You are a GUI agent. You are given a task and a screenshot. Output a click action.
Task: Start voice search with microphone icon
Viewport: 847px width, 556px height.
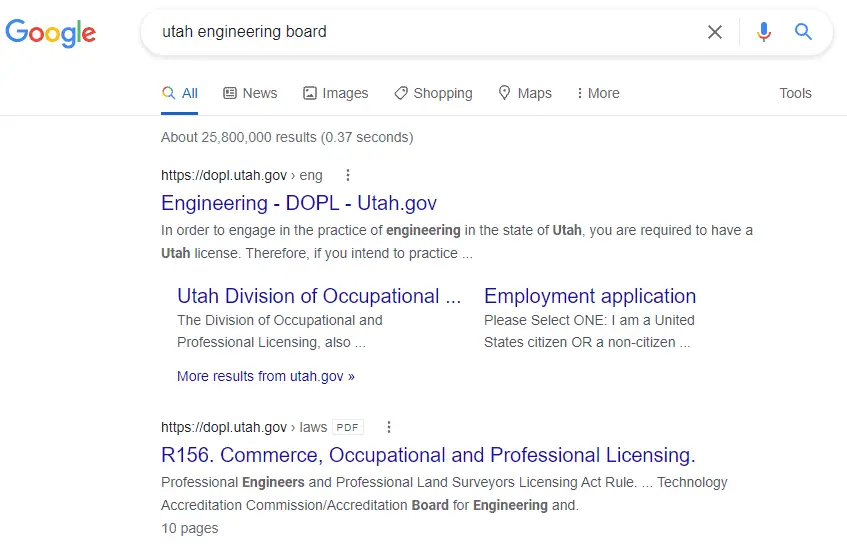[763, 32]
